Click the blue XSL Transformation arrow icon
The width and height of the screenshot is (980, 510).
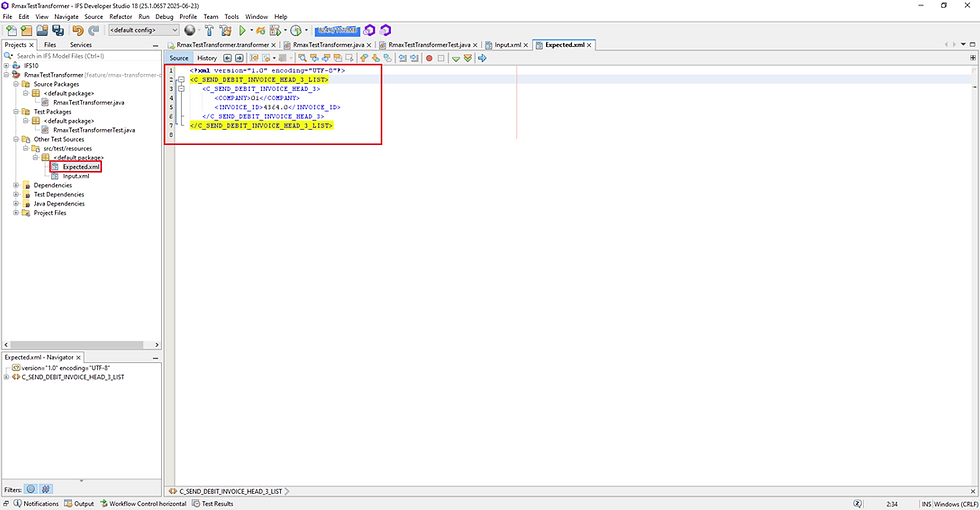[482, 58]
